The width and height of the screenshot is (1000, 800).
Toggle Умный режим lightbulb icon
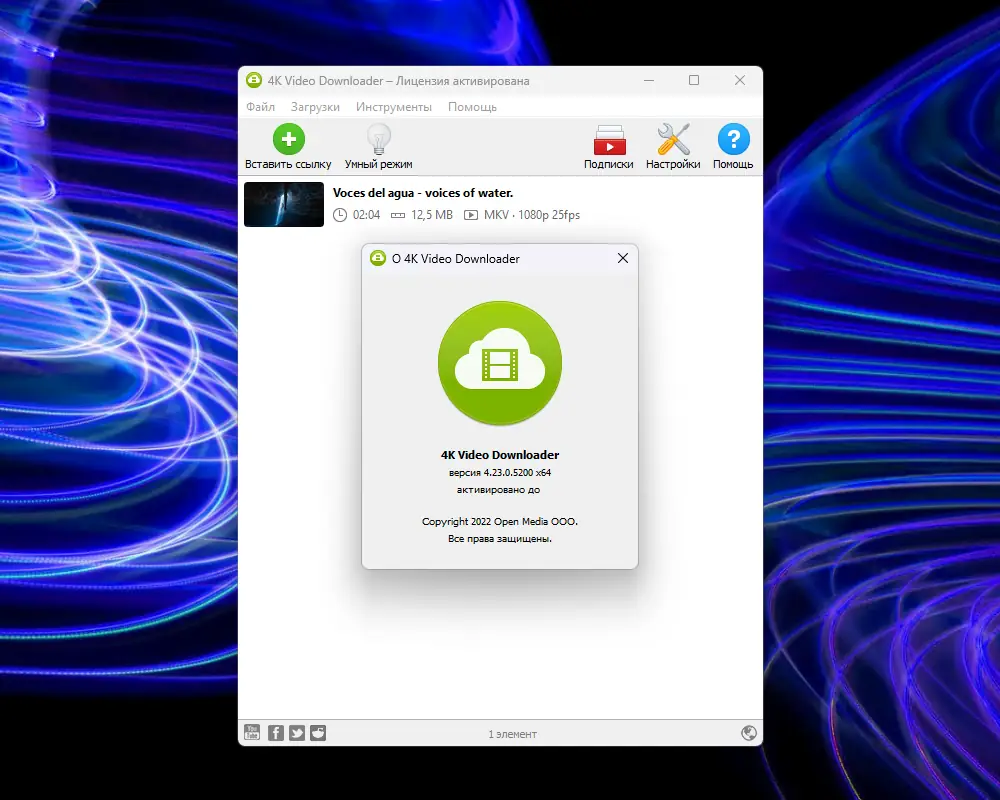(378, 139)
